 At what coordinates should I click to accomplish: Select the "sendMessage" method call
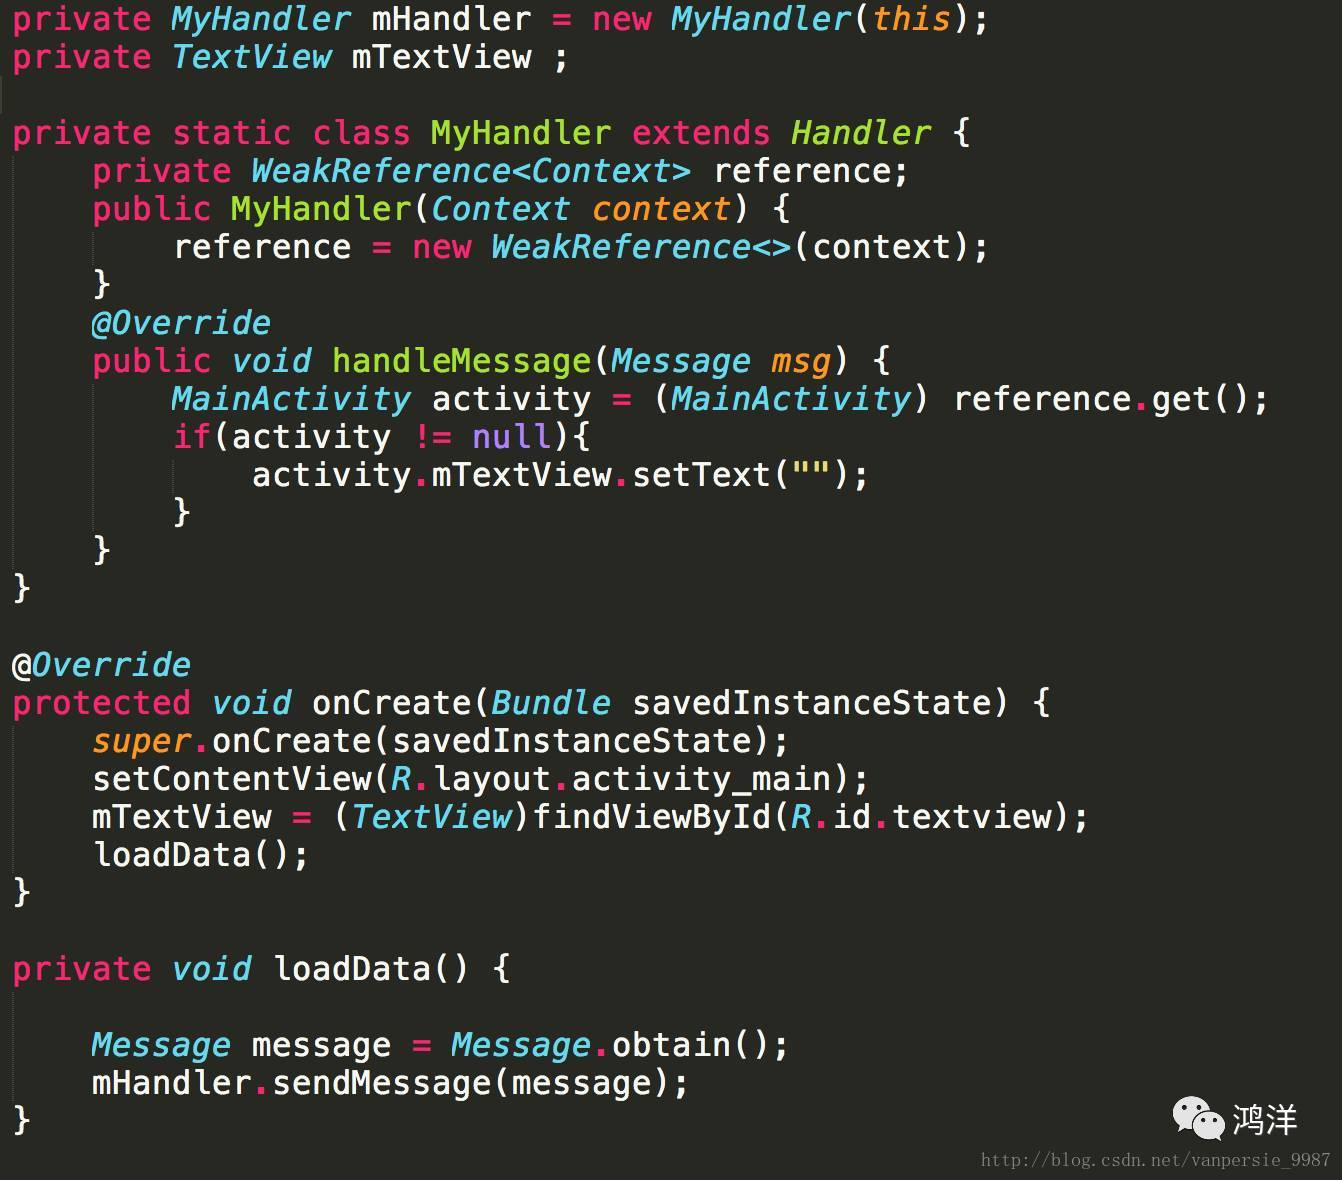pos(381,1083)
